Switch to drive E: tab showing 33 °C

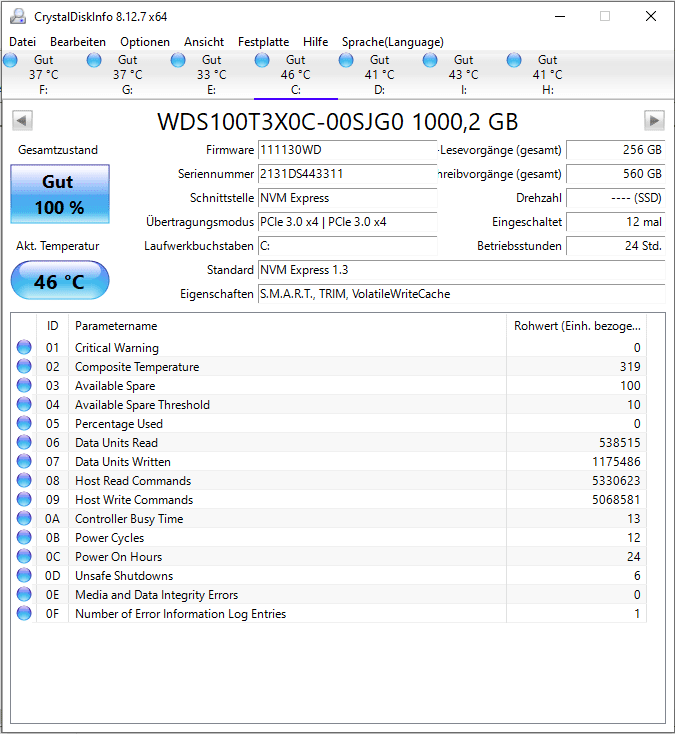[211, 74]
